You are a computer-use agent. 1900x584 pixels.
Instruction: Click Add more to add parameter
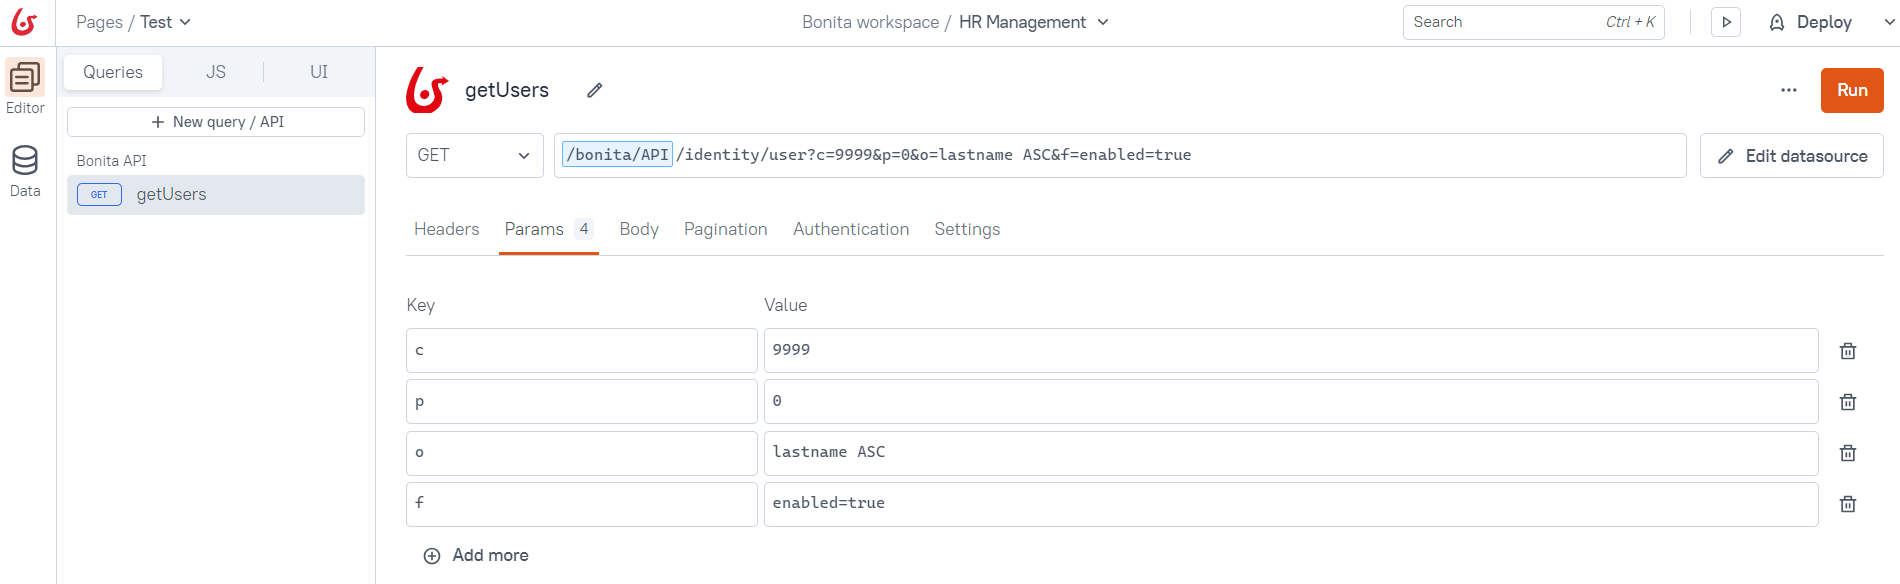point(477,555)
